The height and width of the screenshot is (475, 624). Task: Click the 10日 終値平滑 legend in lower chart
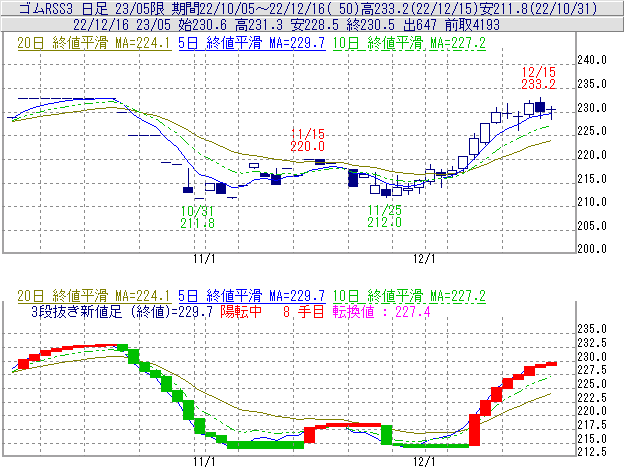point(409,296)
